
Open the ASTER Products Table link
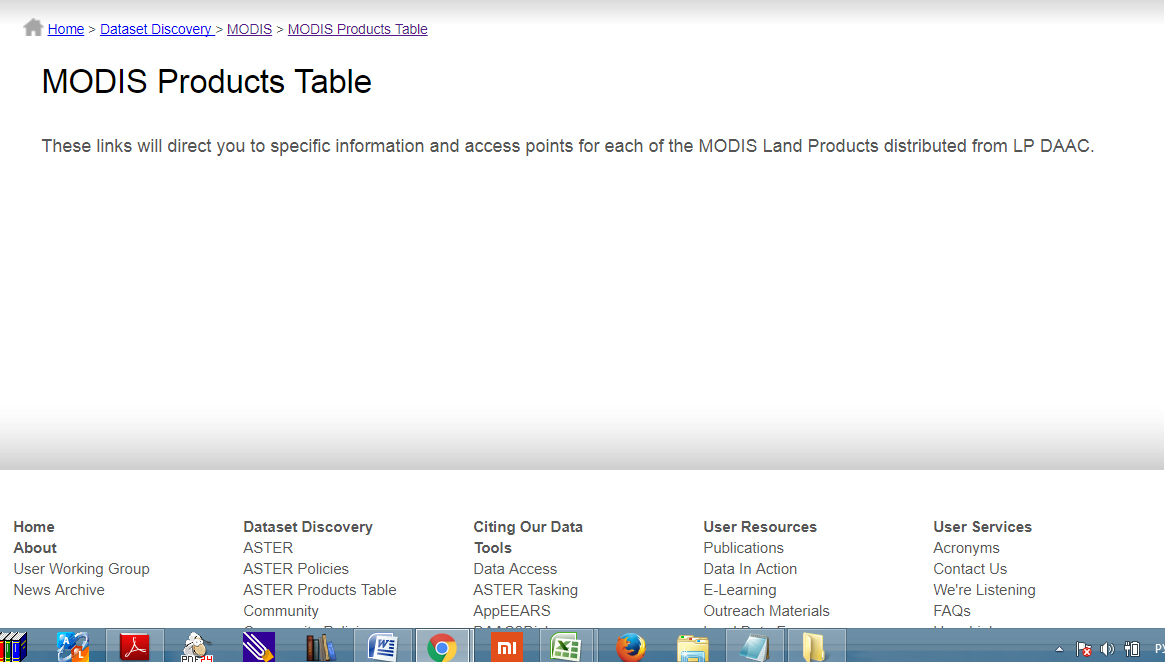click(319, 589)
